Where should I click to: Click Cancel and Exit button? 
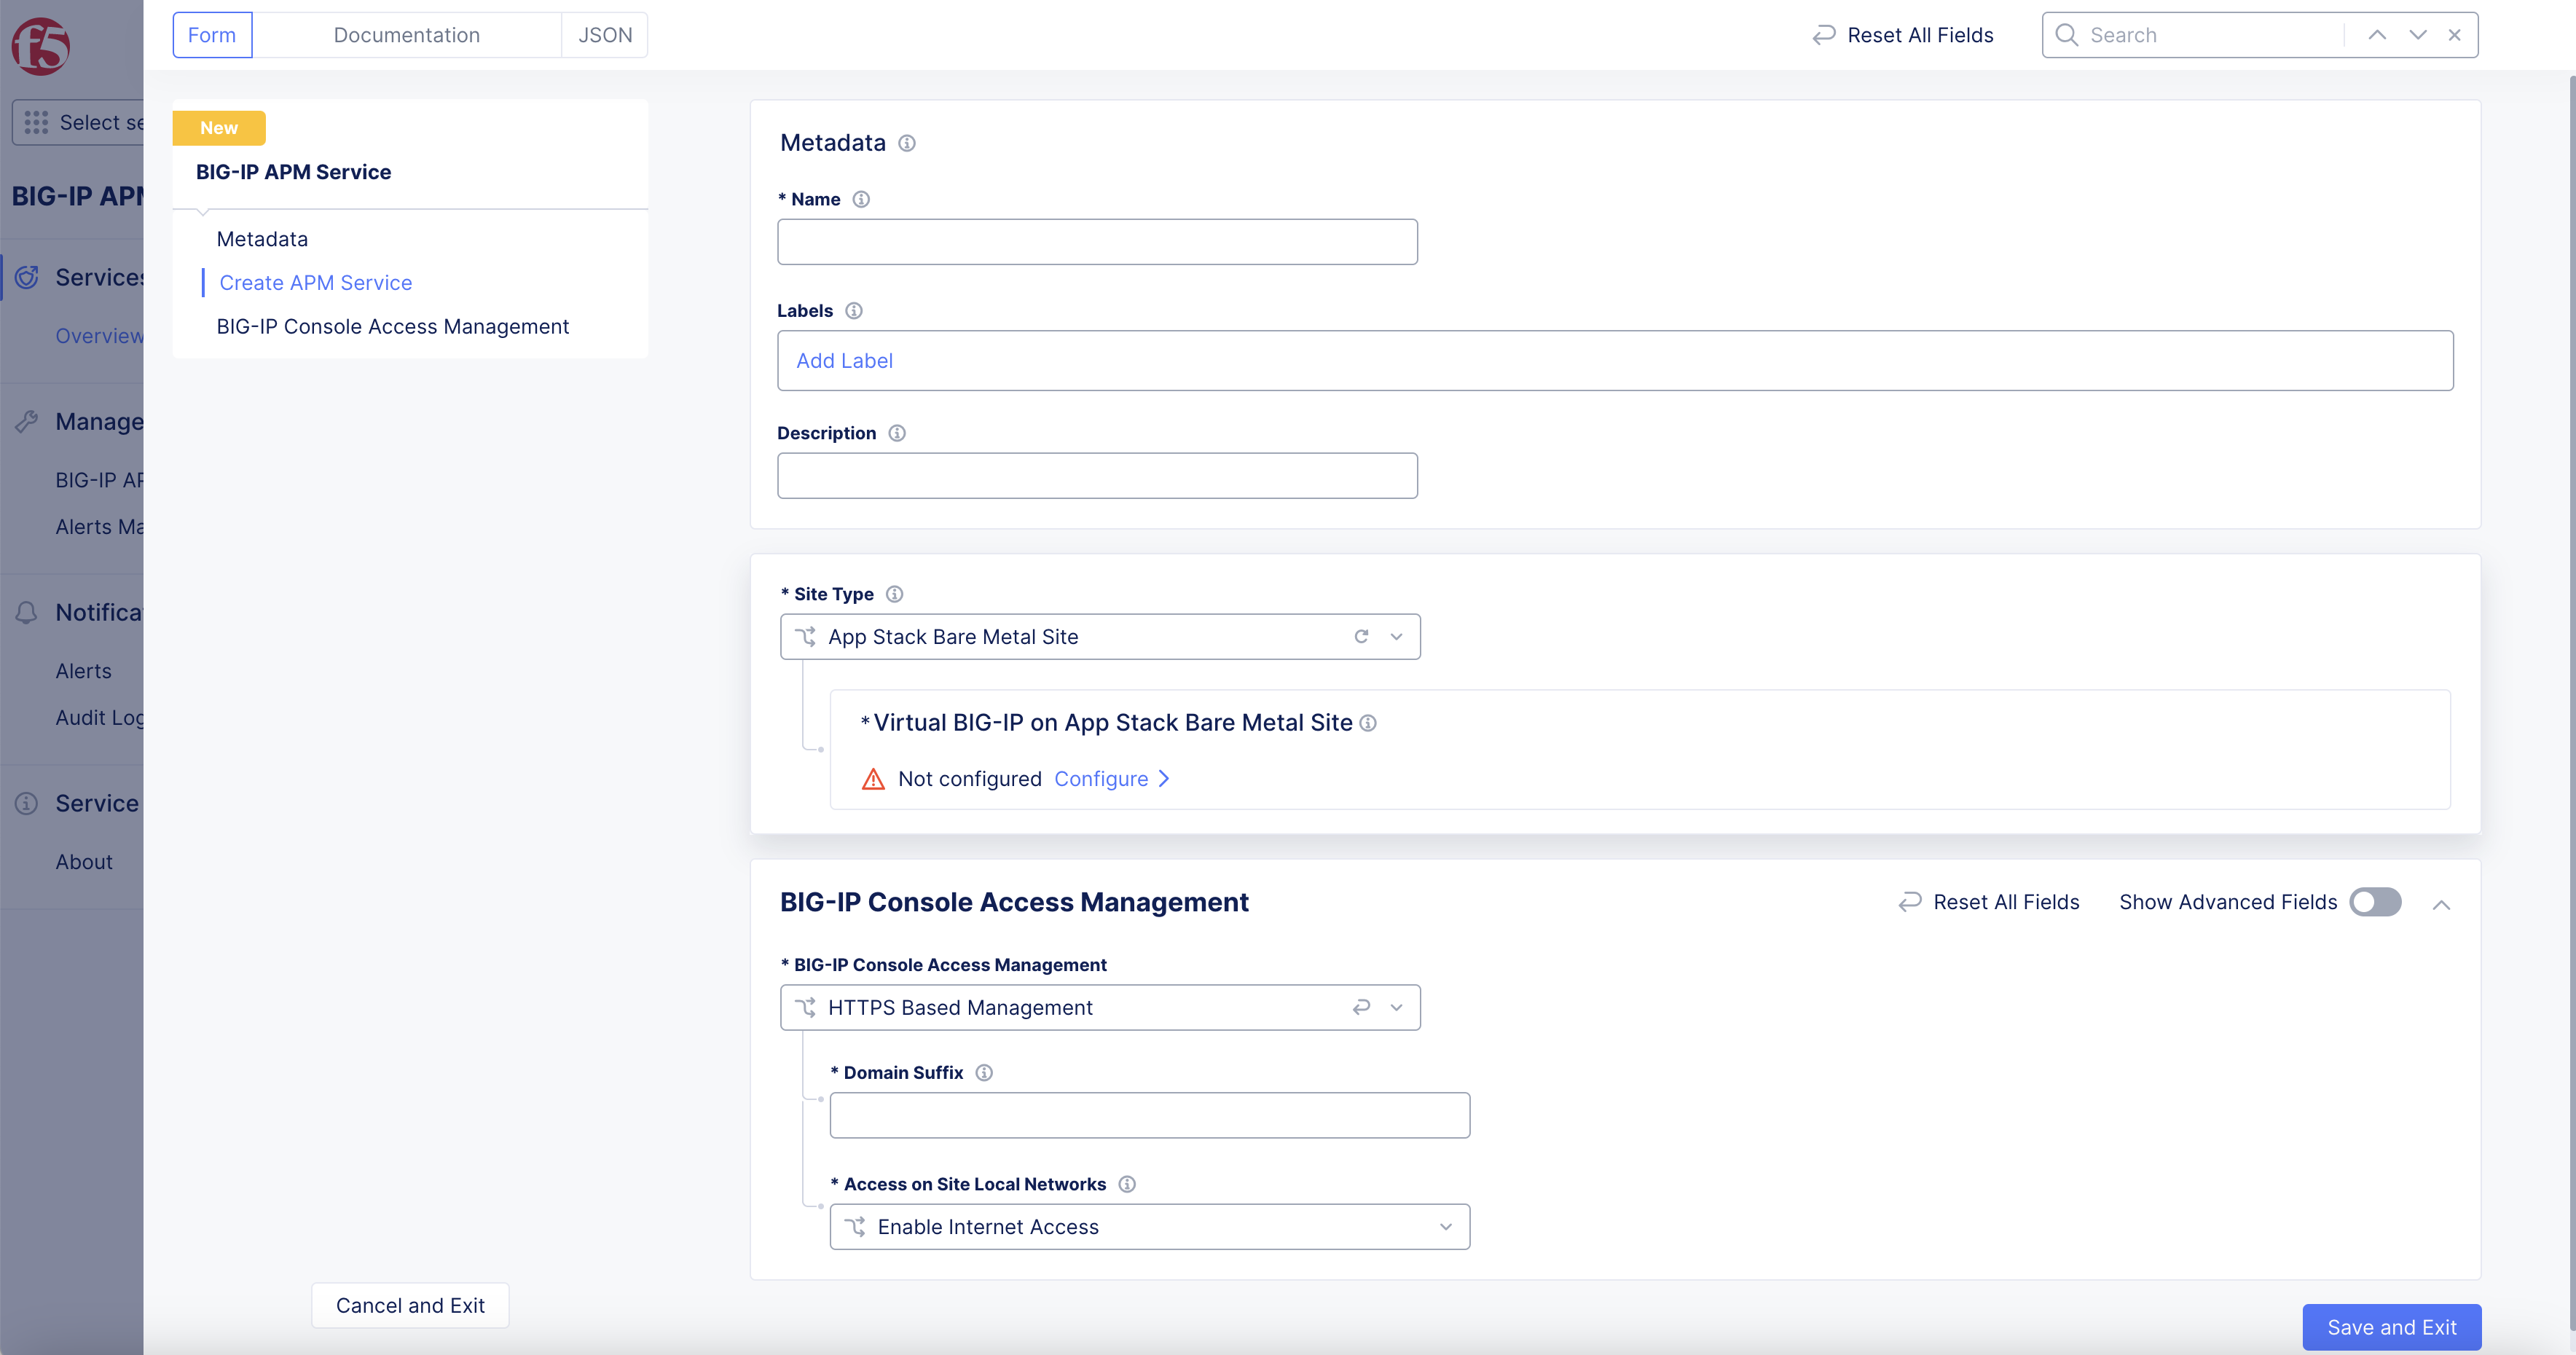(x=410, y=1305)
